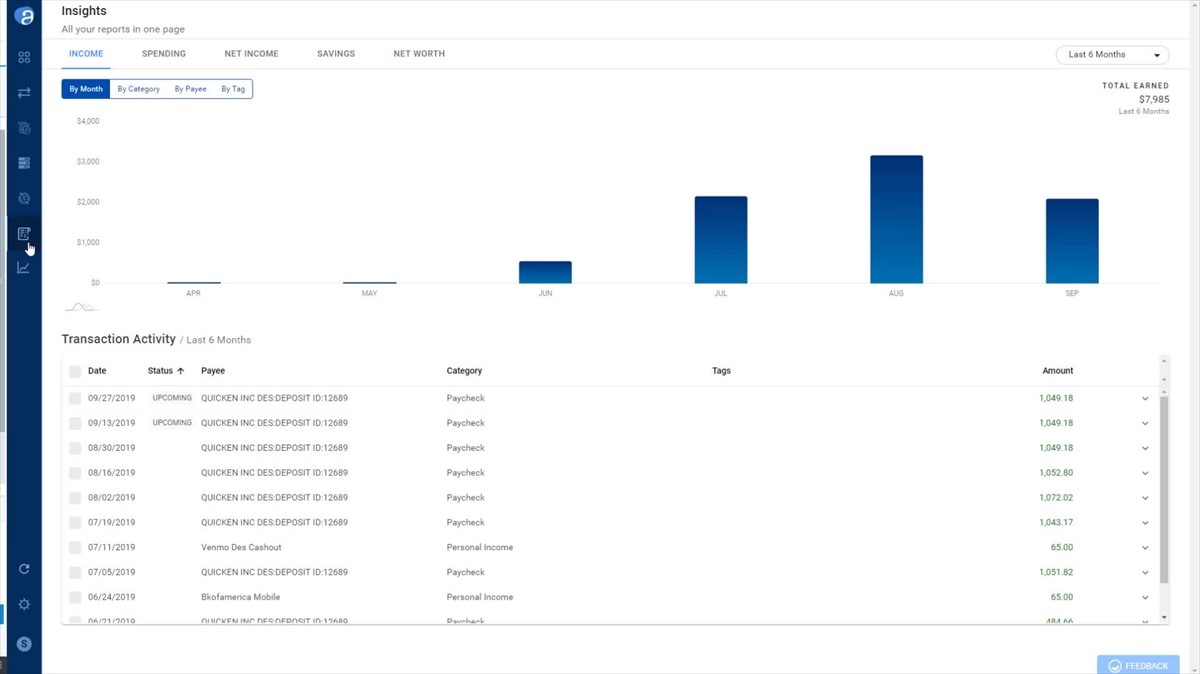Open the settings gear in sidebar
Screen dimensions: 1200x674
pyautogui.click(x=24, y=605)
